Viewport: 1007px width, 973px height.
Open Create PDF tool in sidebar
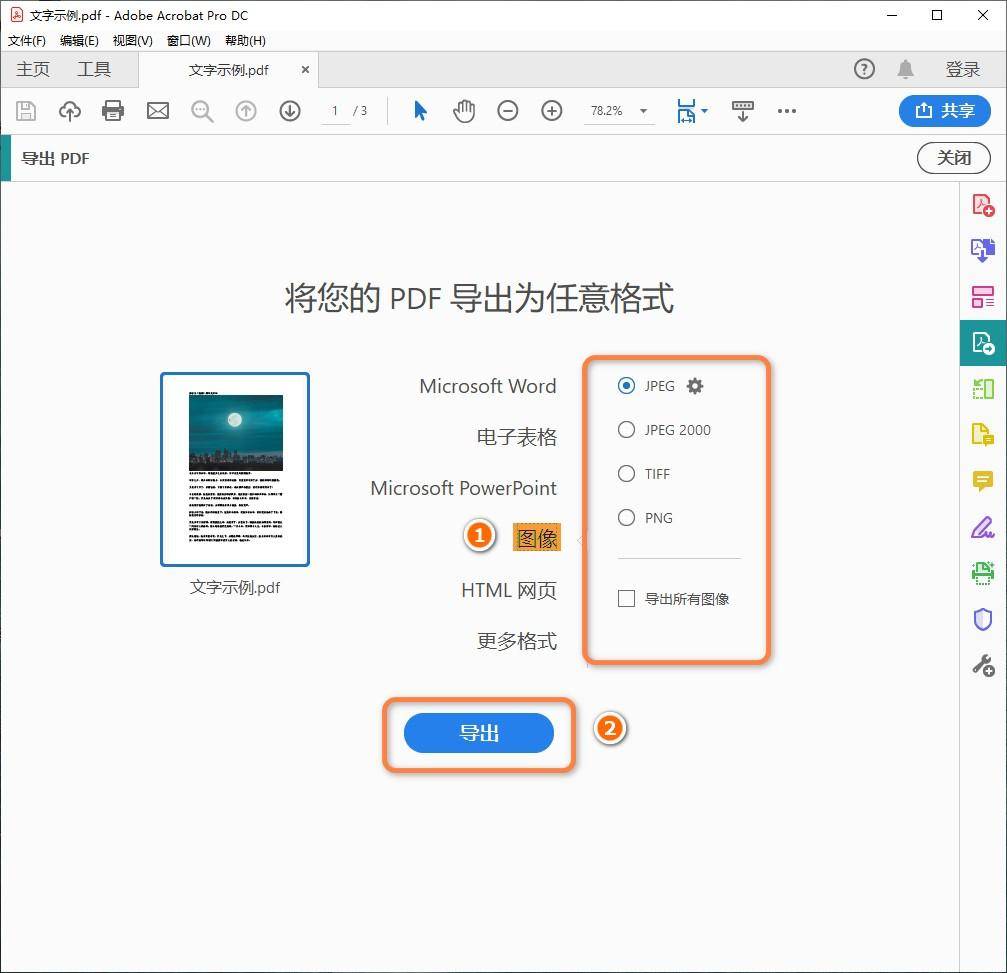click(983, 205)
